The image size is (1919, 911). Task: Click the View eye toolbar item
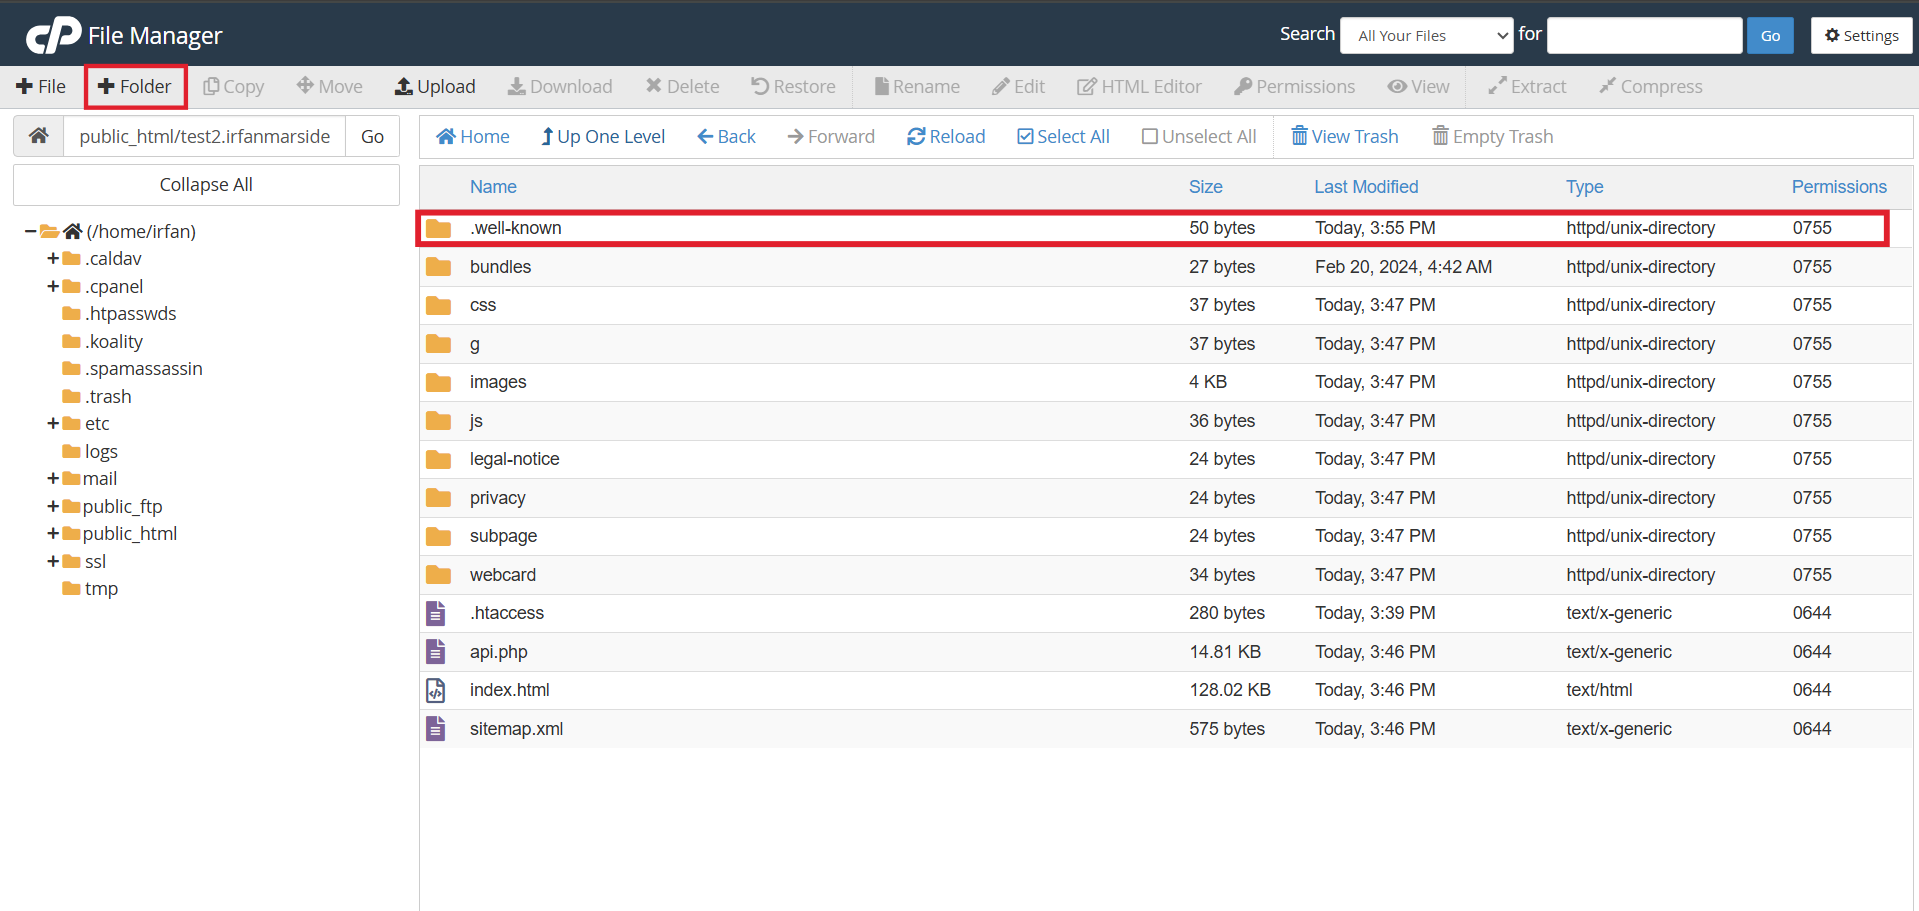[1418, 87]
